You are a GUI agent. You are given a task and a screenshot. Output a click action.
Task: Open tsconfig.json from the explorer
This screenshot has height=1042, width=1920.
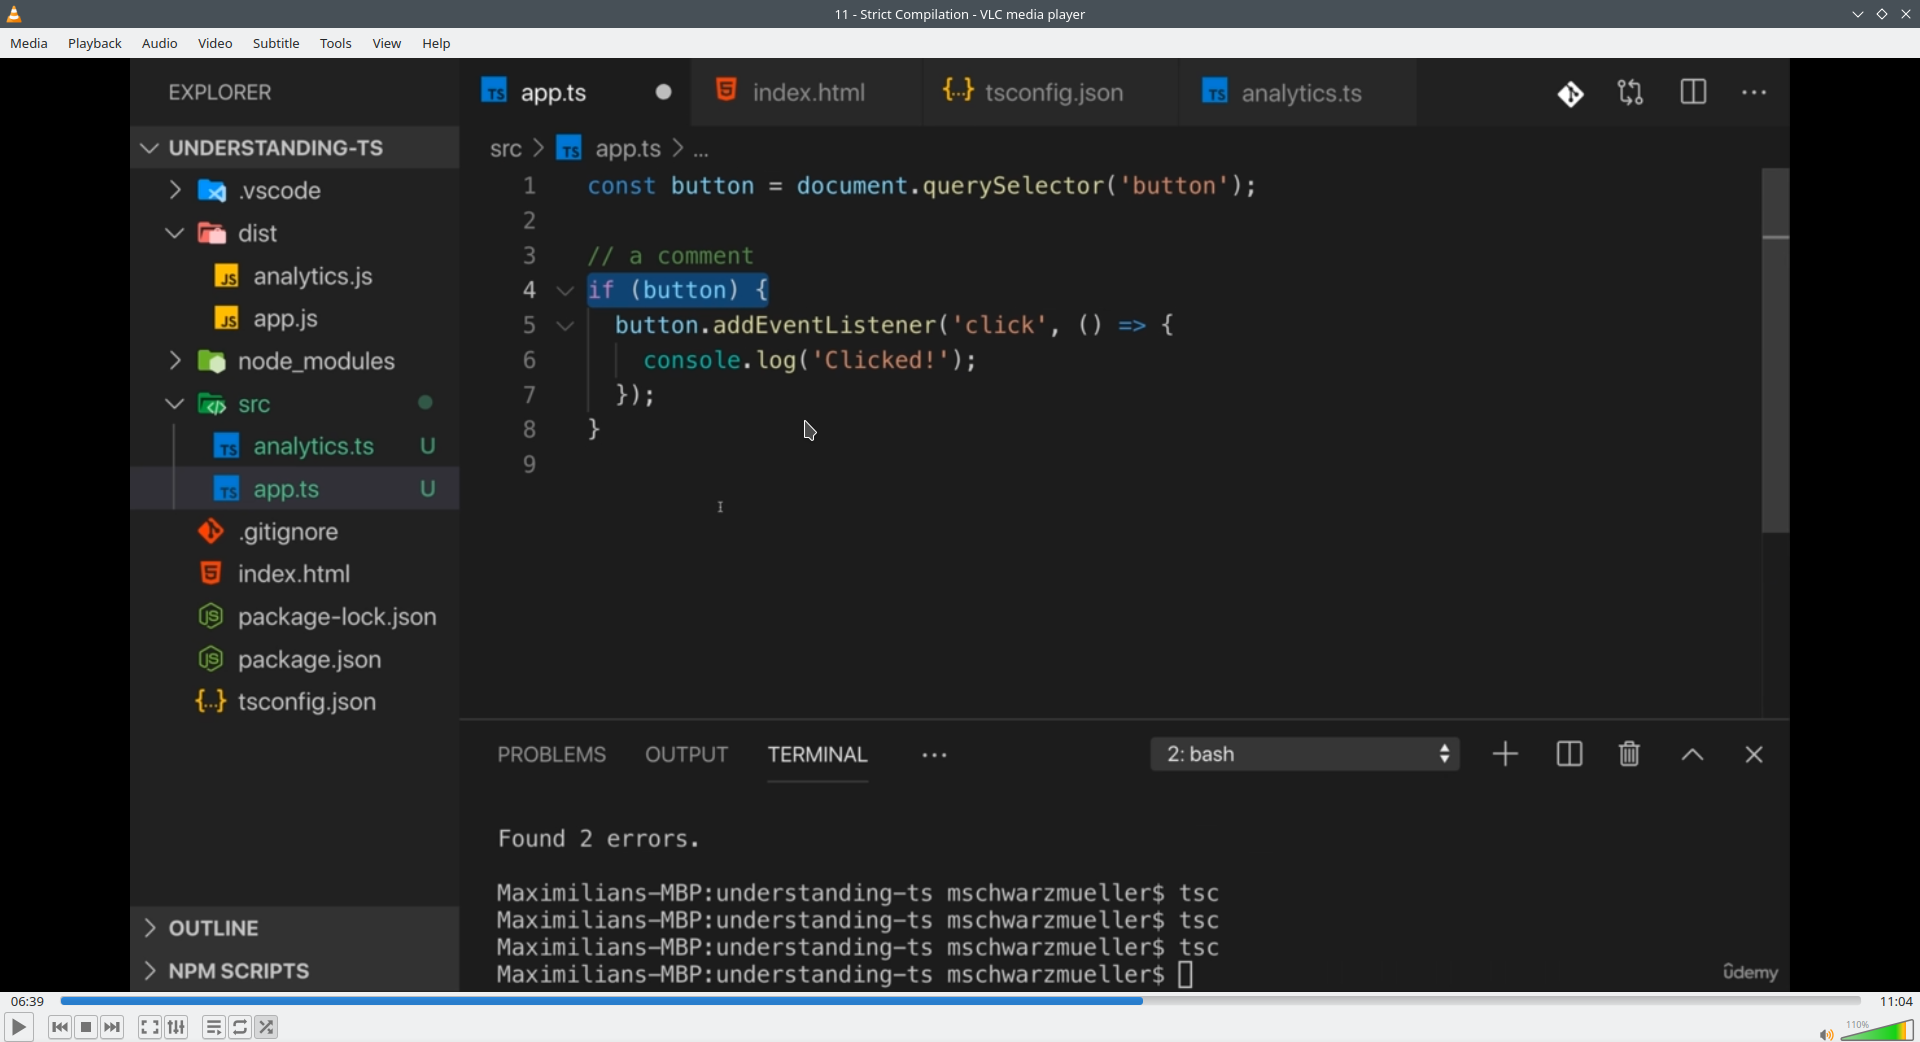pyautogui.click(x=295, y=702)
